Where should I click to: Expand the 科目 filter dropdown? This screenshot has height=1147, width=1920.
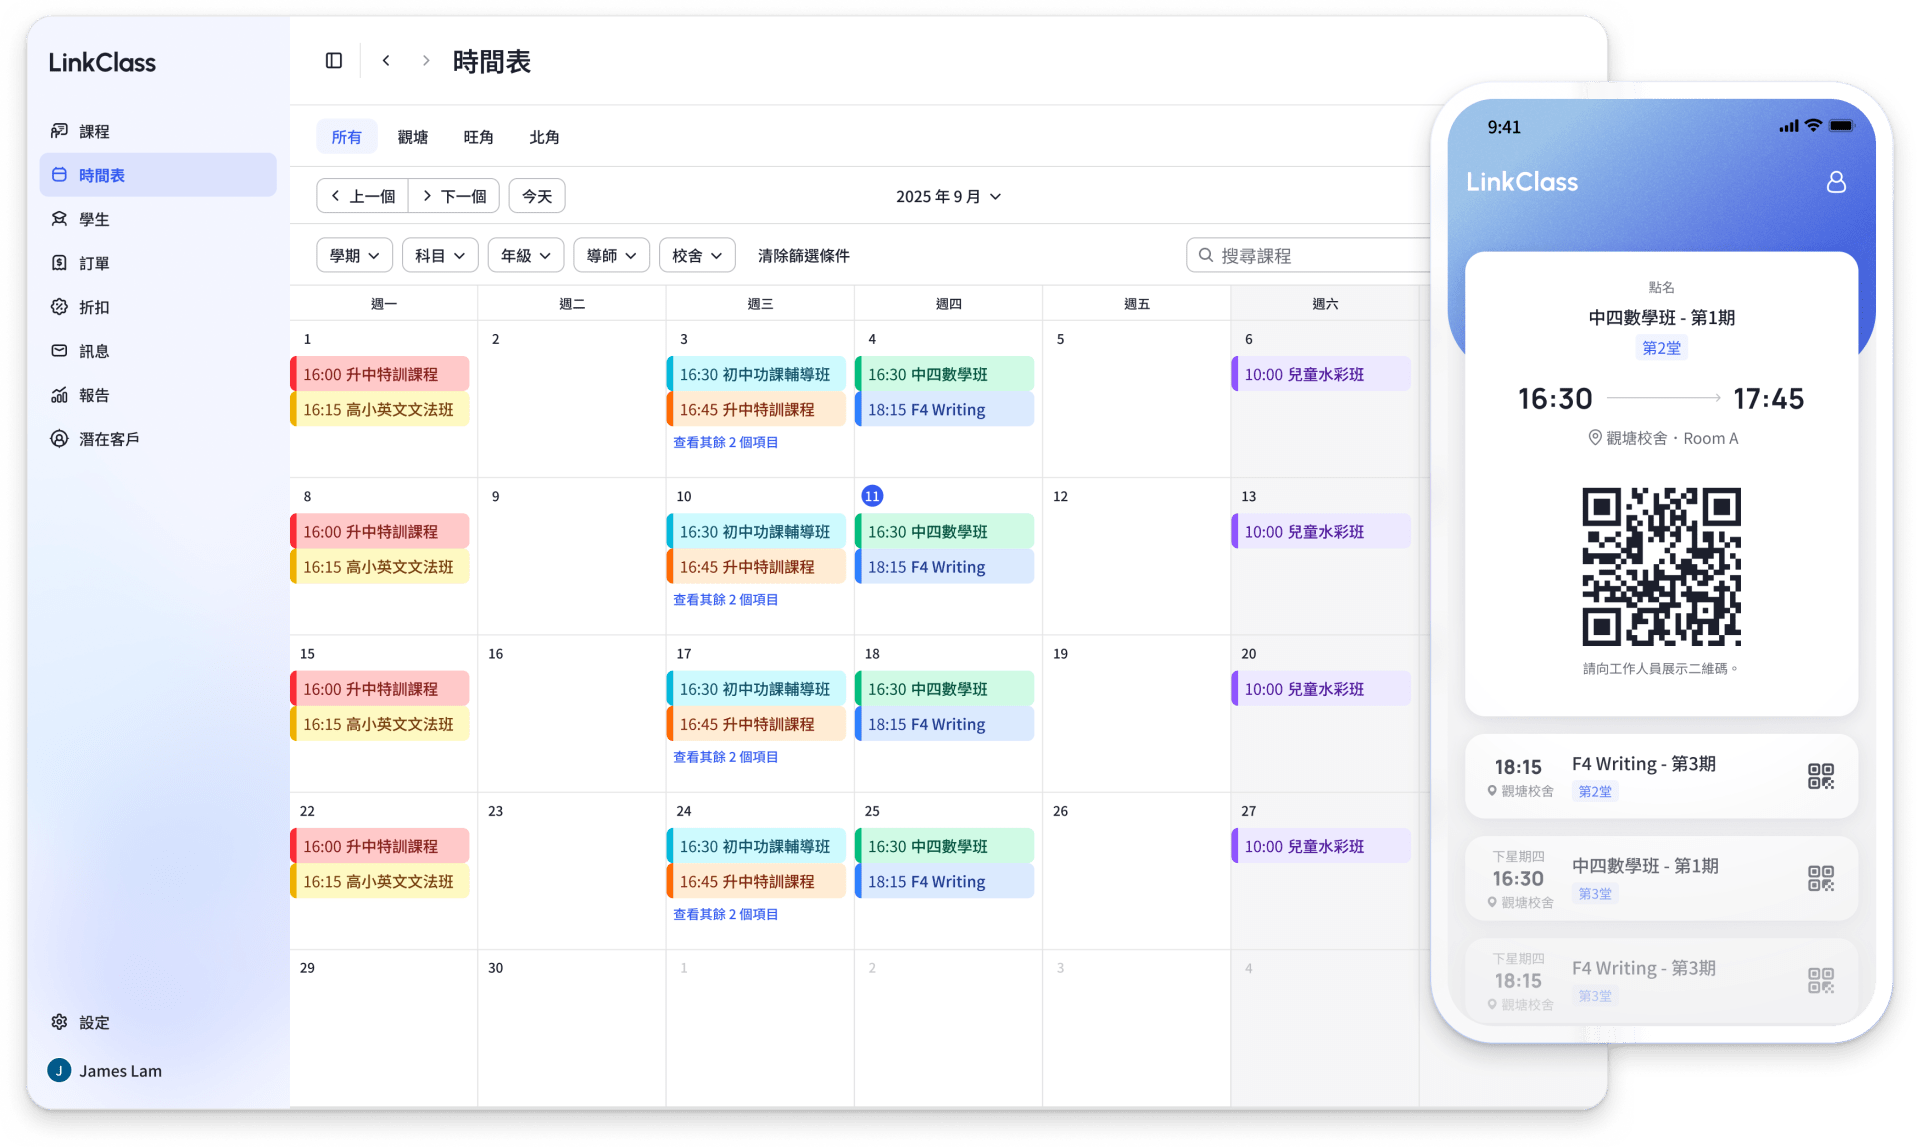pos(440,255)
